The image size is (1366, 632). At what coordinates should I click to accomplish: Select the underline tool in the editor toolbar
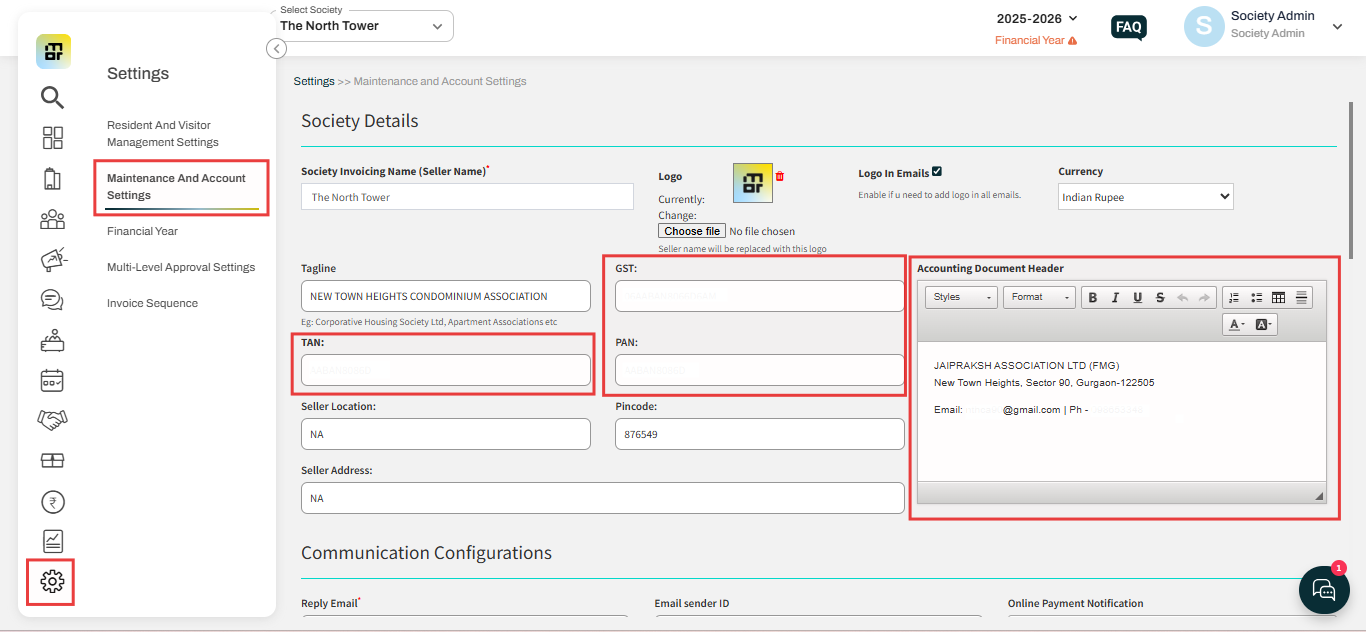(1138, 297)
